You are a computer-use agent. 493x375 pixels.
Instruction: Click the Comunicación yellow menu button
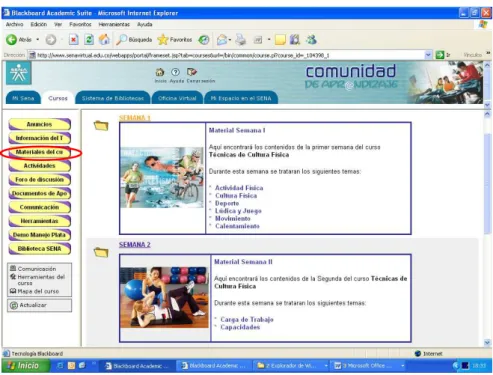(x=40, y=207)
